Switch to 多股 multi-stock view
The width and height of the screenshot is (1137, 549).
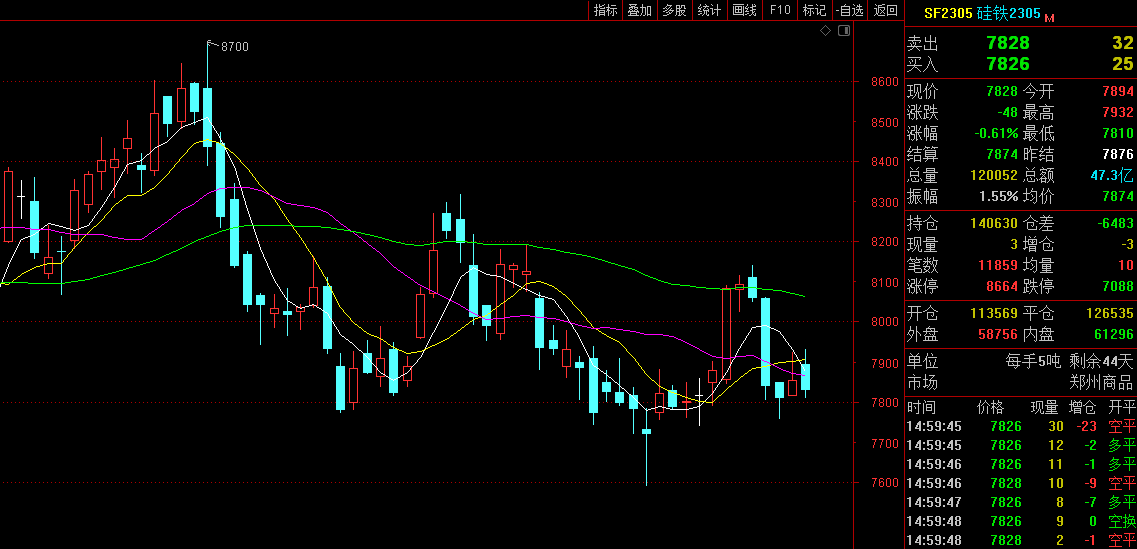click(x=674, y=10)
